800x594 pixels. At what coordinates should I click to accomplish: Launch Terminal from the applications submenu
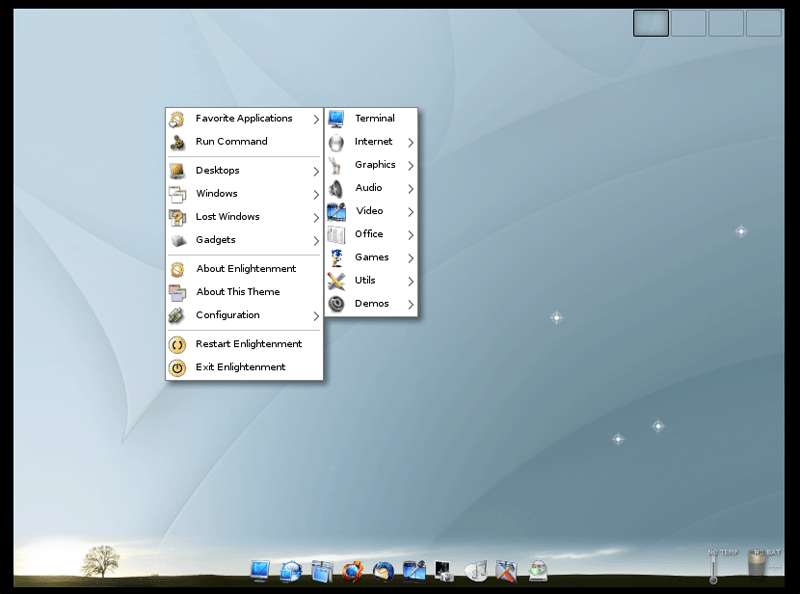click(x=371, y=118)
